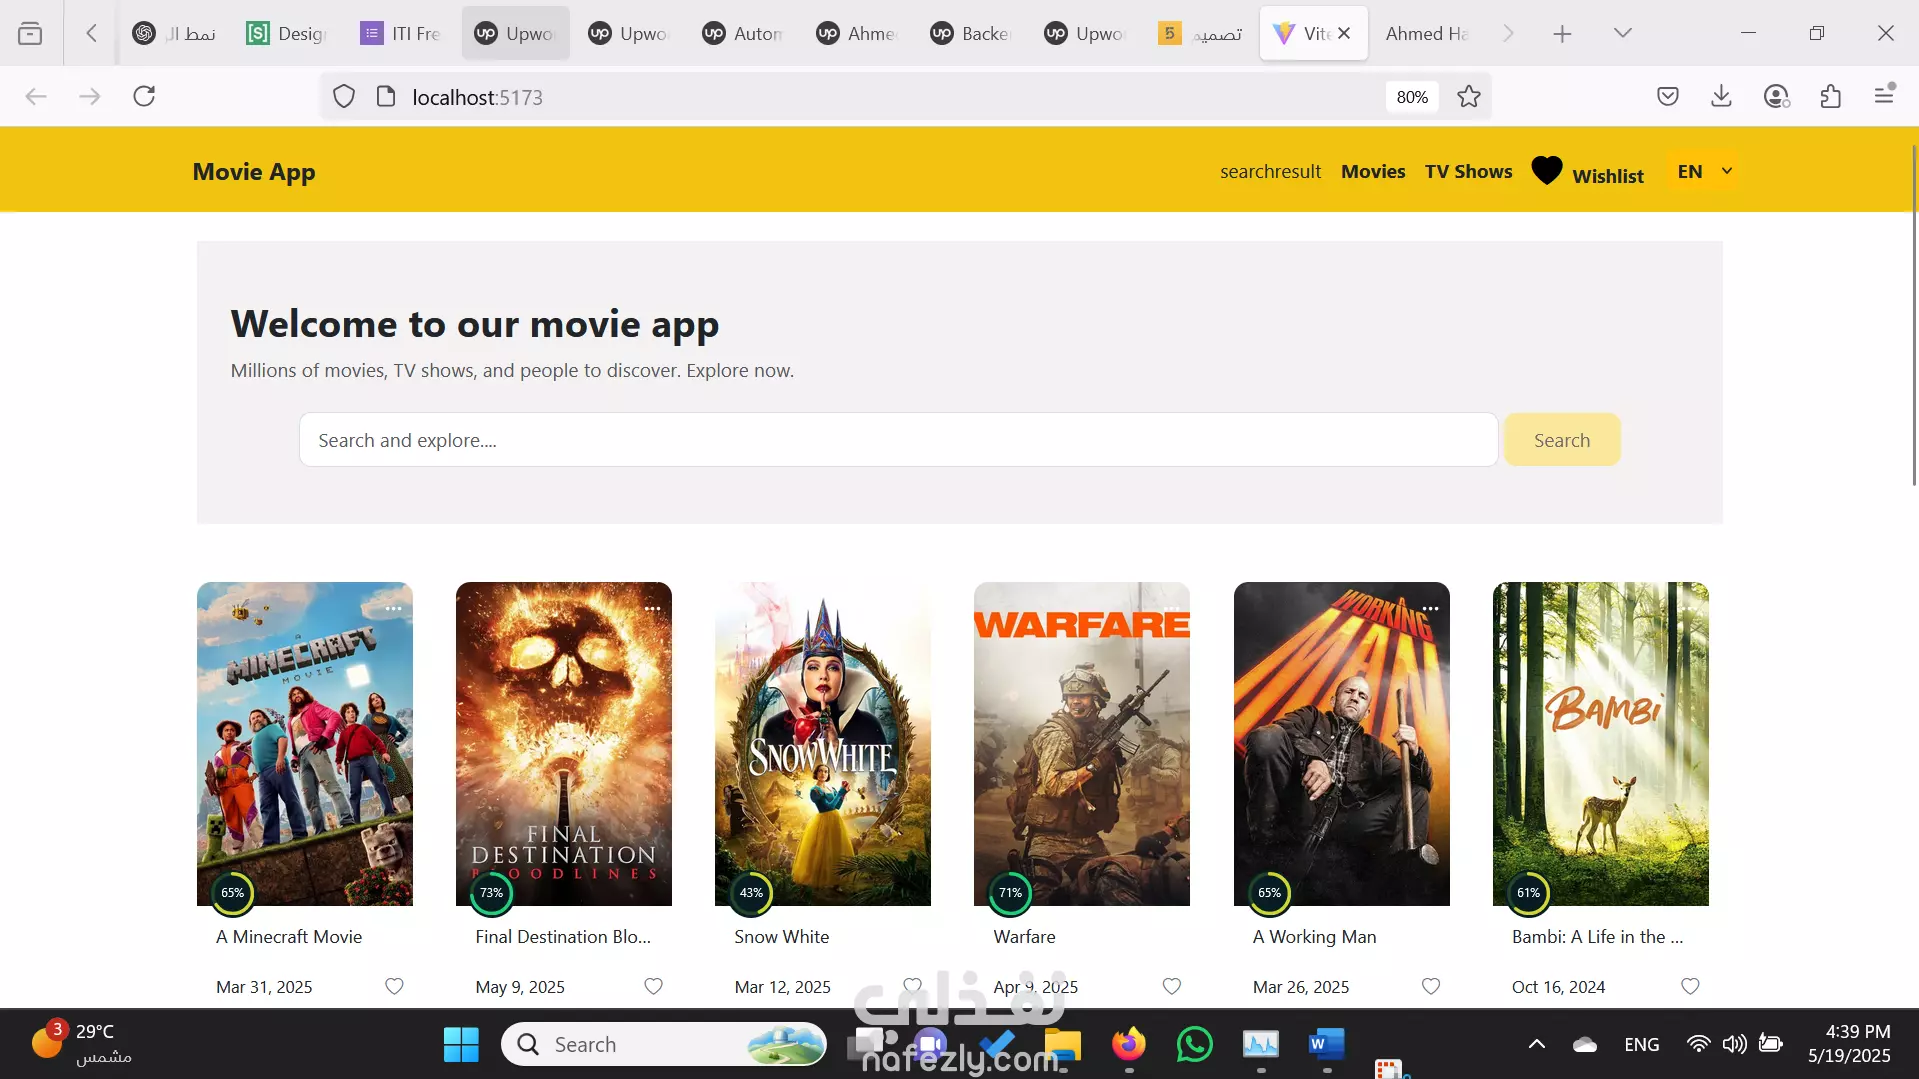Screen dimensions: 1919x1079
Task: Focus the Search and explore input field
Action: click(898, 440)
